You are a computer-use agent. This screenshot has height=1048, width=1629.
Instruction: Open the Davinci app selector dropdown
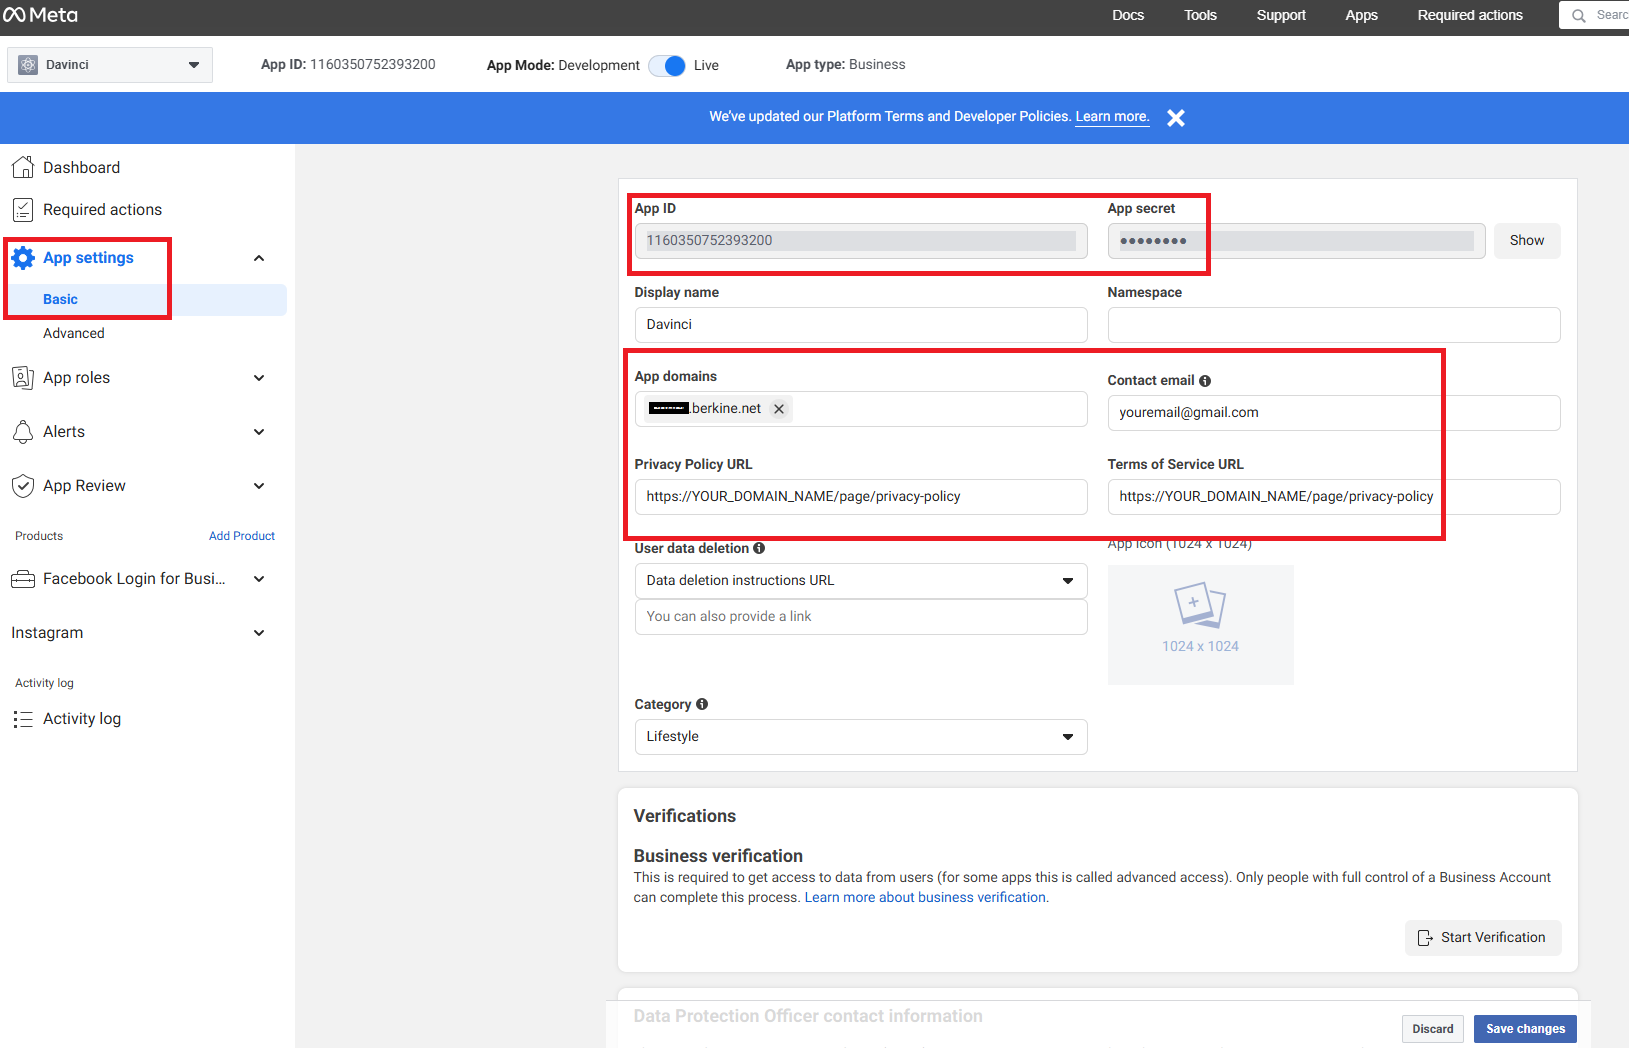[x=110, y=65]
